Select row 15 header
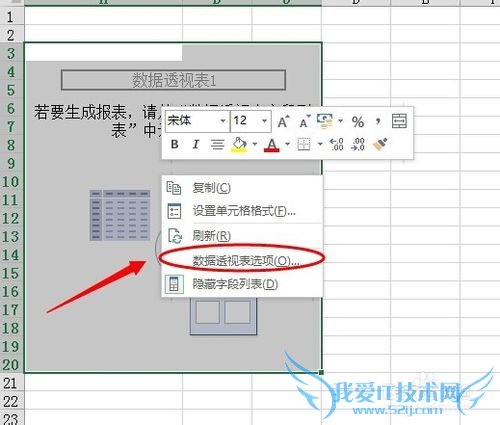The width and height of the screenshot is (500, 425). (x=11, y=273)
